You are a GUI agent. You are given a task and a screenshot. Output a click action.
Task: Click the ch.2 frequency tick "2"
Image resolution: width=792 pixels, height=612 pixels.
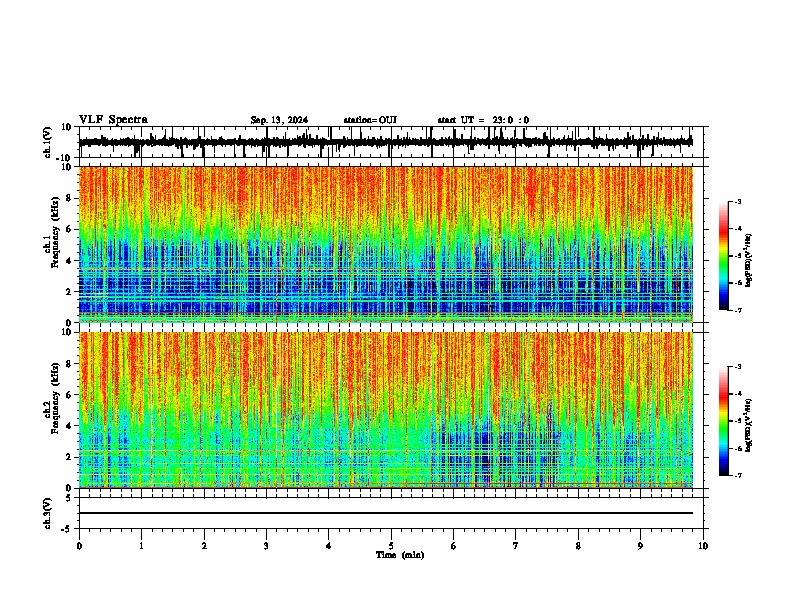coord(69,457)
